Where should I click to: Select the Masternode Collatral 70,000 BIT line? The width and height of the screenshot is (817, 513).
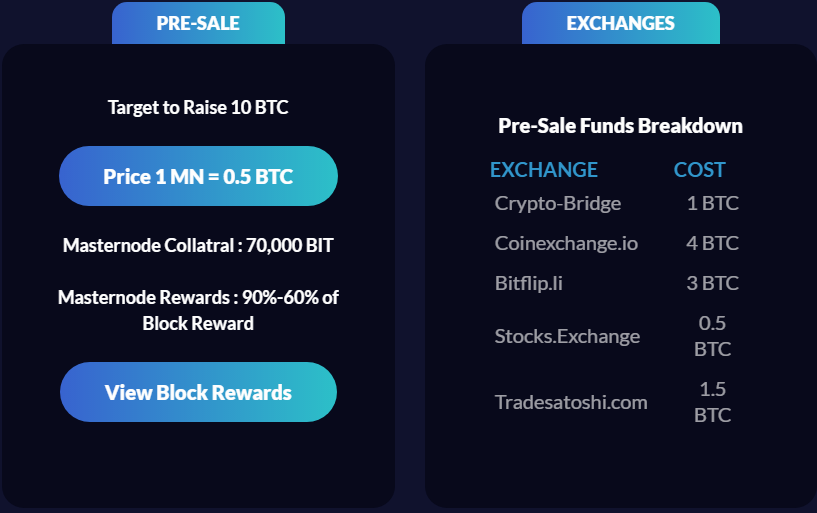click(x=198, y=245)
